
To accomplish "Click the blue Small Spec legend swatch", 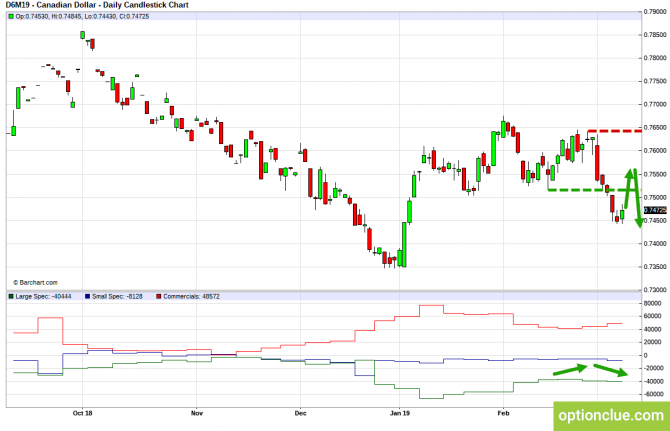I will click(88, 296).
